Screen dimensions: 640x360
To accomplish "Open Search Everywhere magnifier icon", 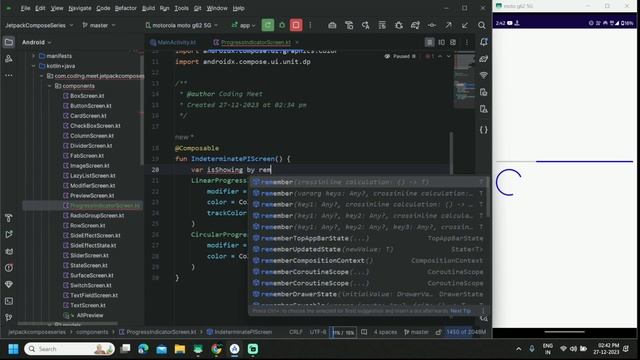I will pyautogui.click(x=482, y=25).
